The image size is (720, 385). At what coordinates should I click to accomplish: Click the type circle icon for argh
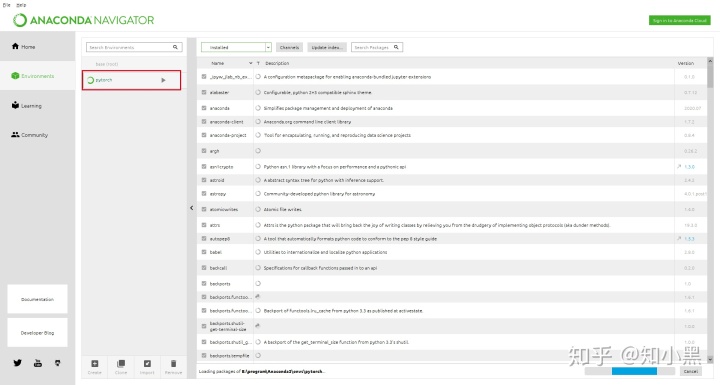(x=258, y=150)
